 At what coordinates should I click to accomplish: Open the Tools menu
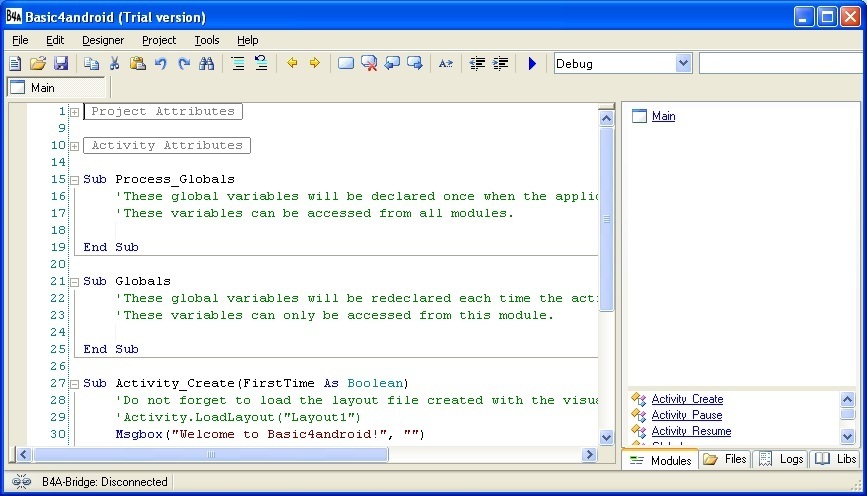207,40
